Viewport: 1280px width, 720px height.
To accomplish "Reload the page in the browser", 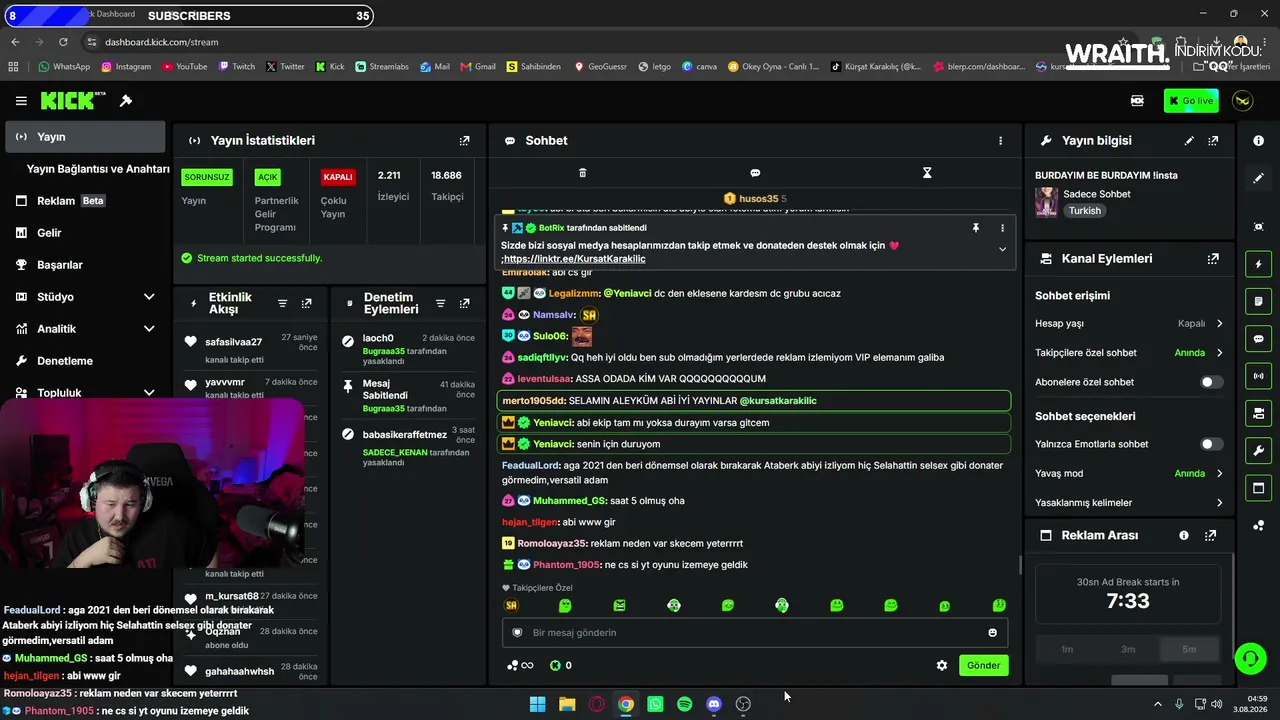I will coord(63,42).
